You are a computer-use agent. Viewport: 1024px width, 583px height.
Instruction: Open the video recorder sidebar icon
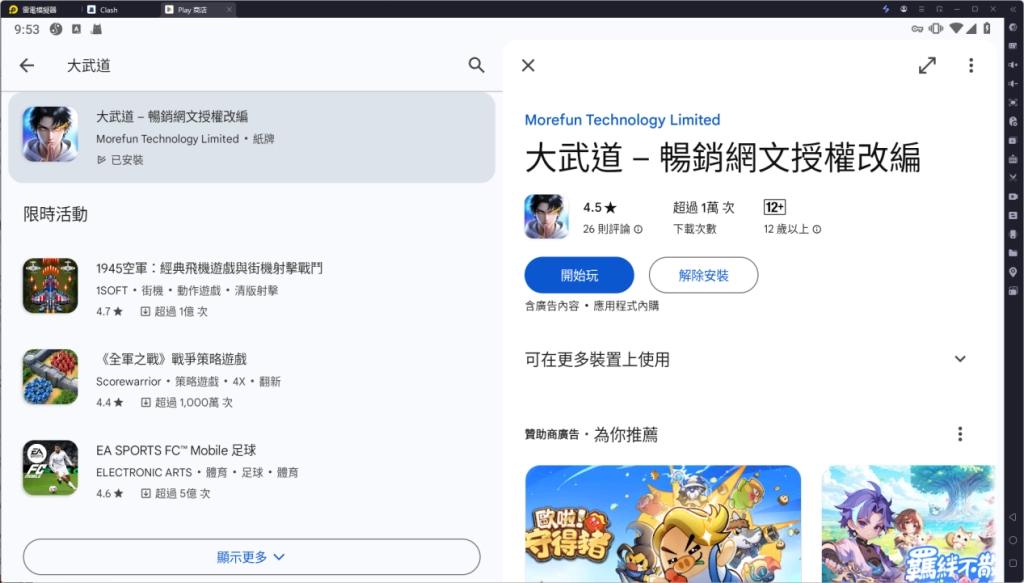tap(1013, 197)
